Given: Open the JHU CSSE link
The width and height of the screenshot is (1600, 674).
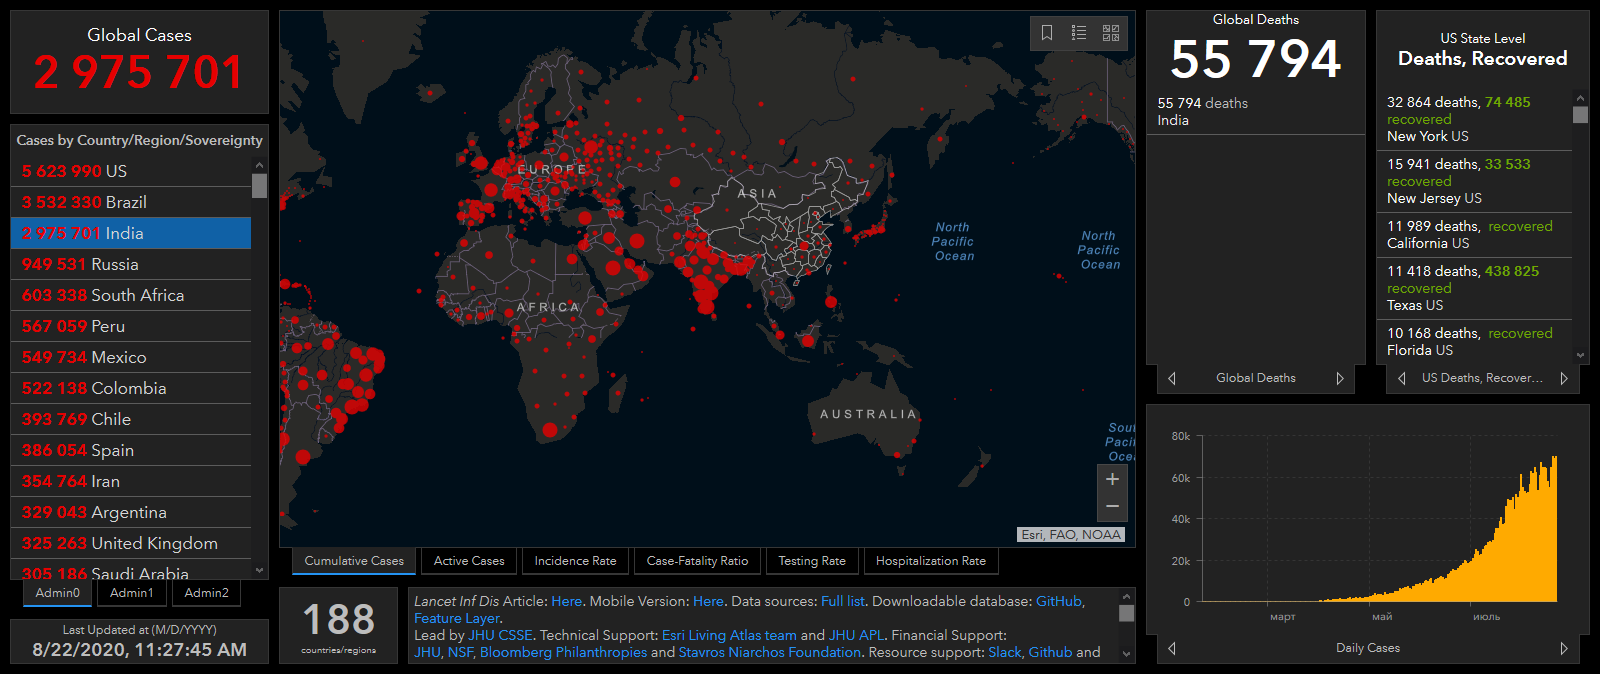Looking at the screenshot, I should coord(500,635).
